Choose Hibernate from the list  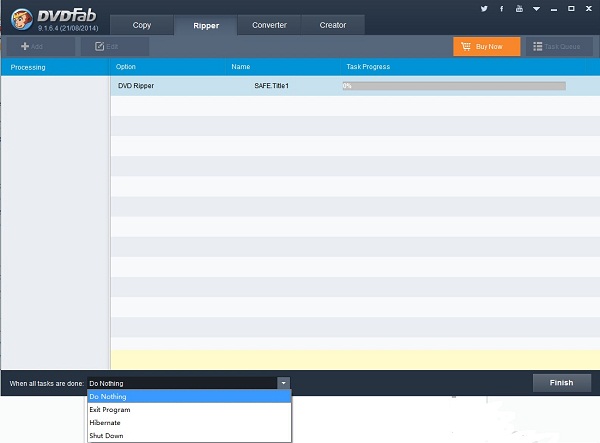189,423
